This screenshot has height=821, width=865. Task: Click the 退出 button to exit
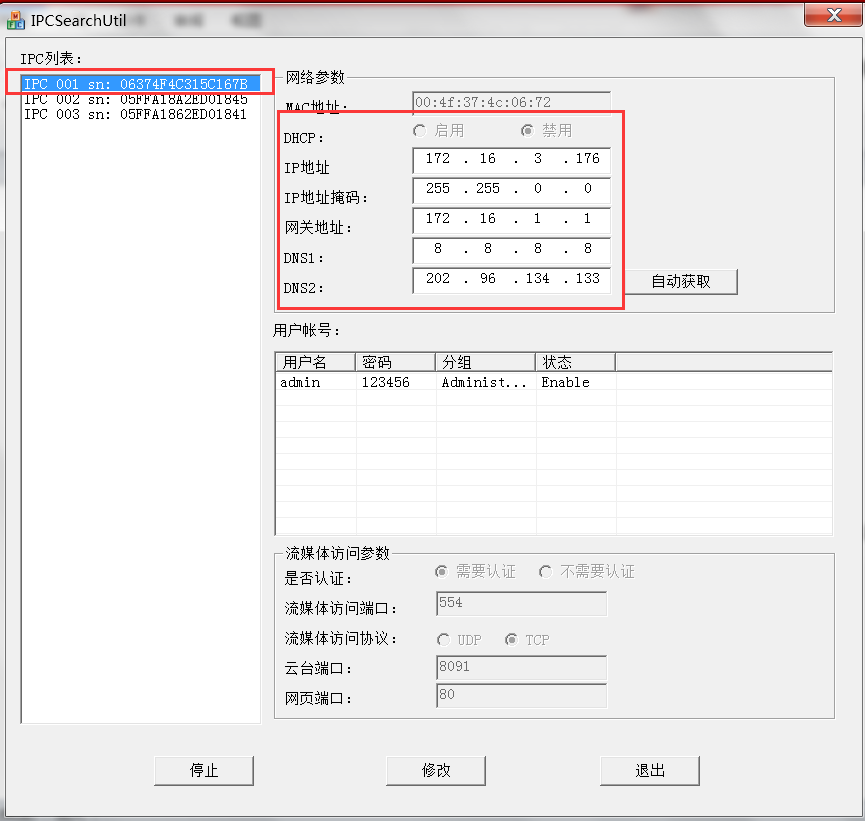(x=649, y=770)
